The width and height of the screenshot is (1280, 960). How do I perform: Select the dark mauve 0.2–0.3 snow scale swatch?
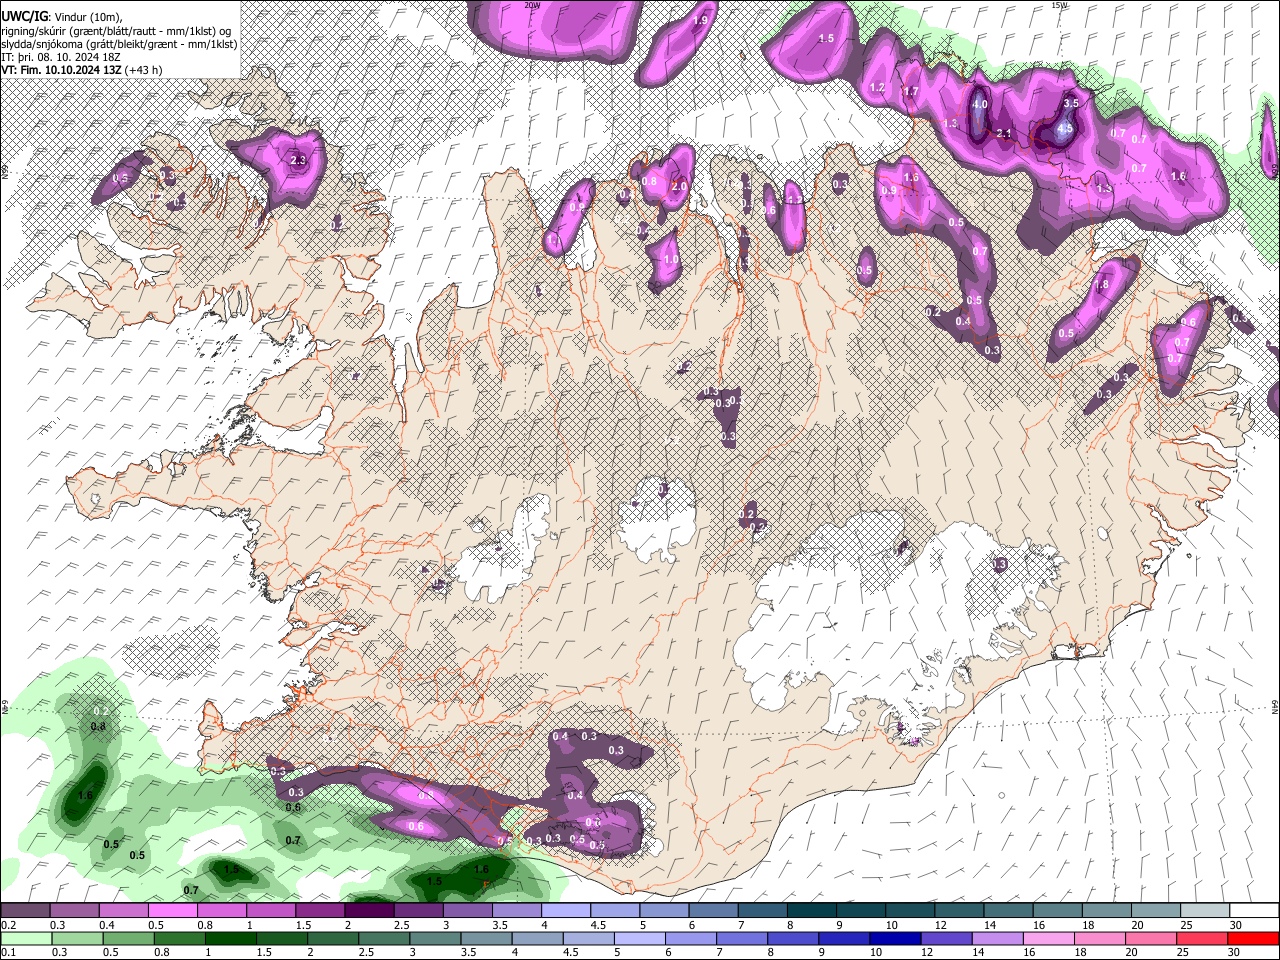click(x=25, y=911)
